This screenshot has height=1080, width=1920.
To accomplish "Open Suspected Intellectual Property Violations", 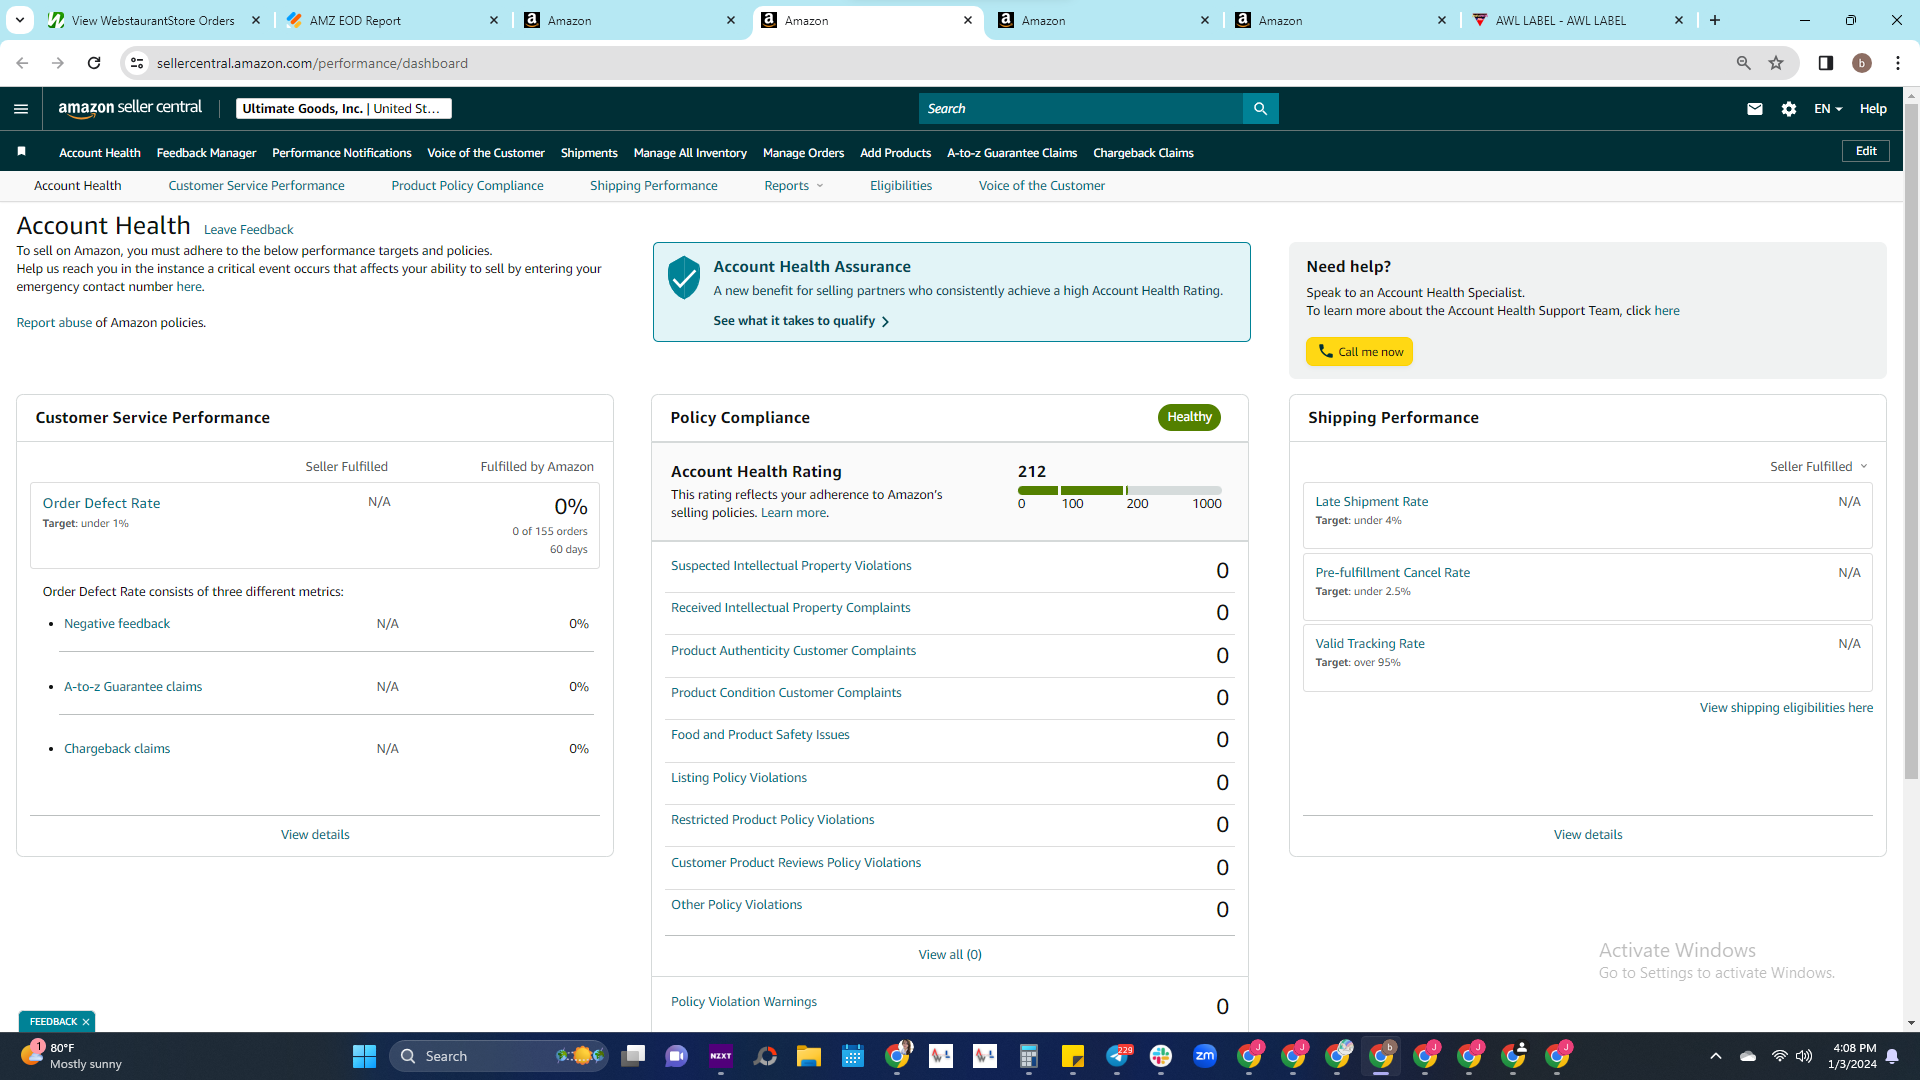I will [791, 566].
